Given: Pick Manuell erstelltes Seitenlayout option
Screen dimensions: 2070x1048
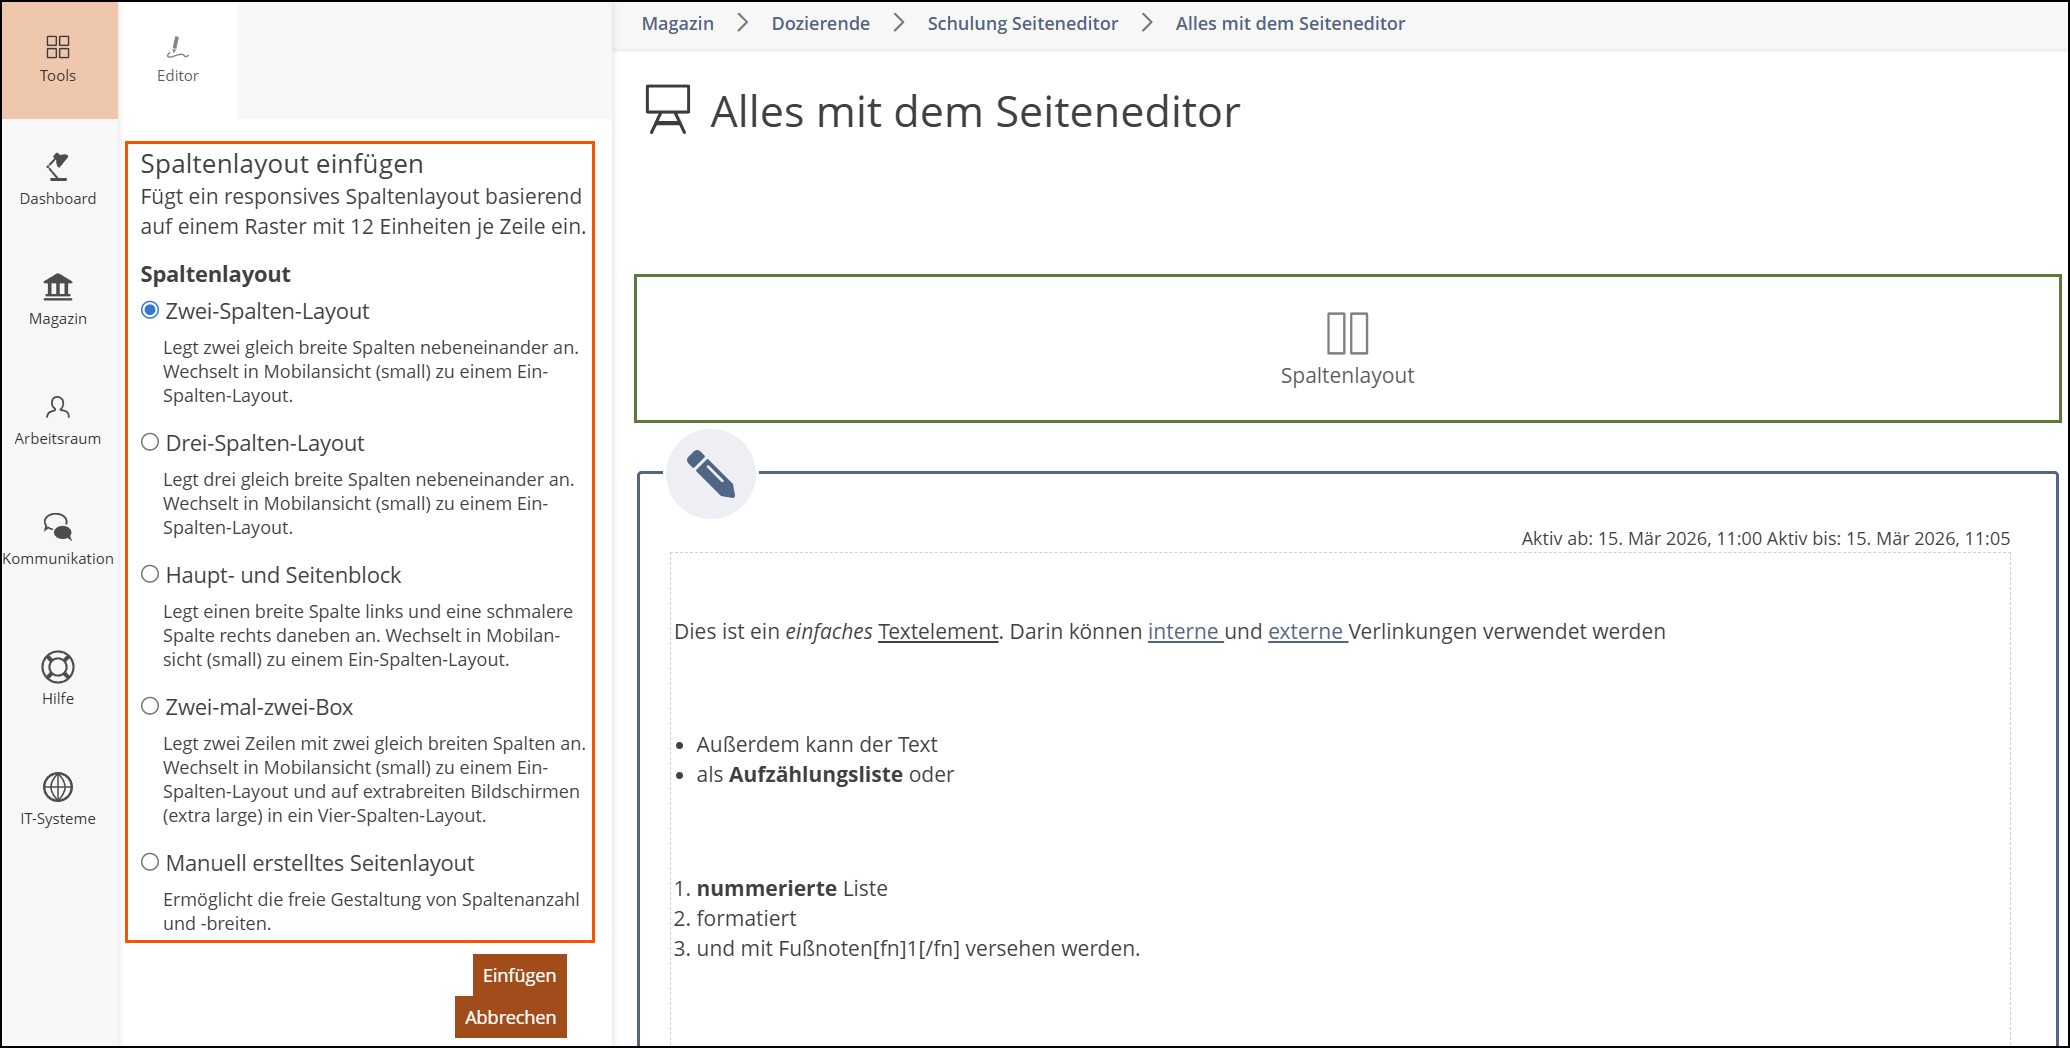Looking at the screenshot, I should pos(150,862).
